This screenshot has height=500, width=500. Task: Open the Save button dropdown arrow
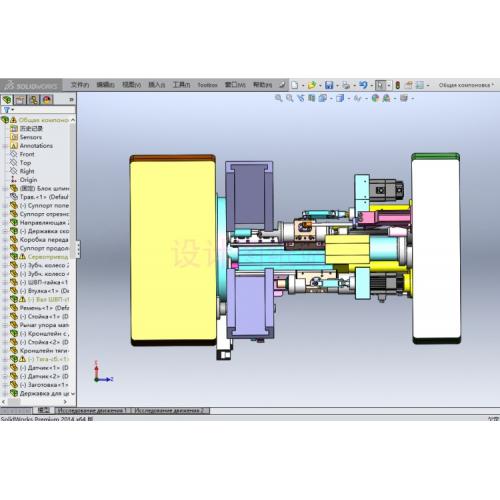point(337,86)
